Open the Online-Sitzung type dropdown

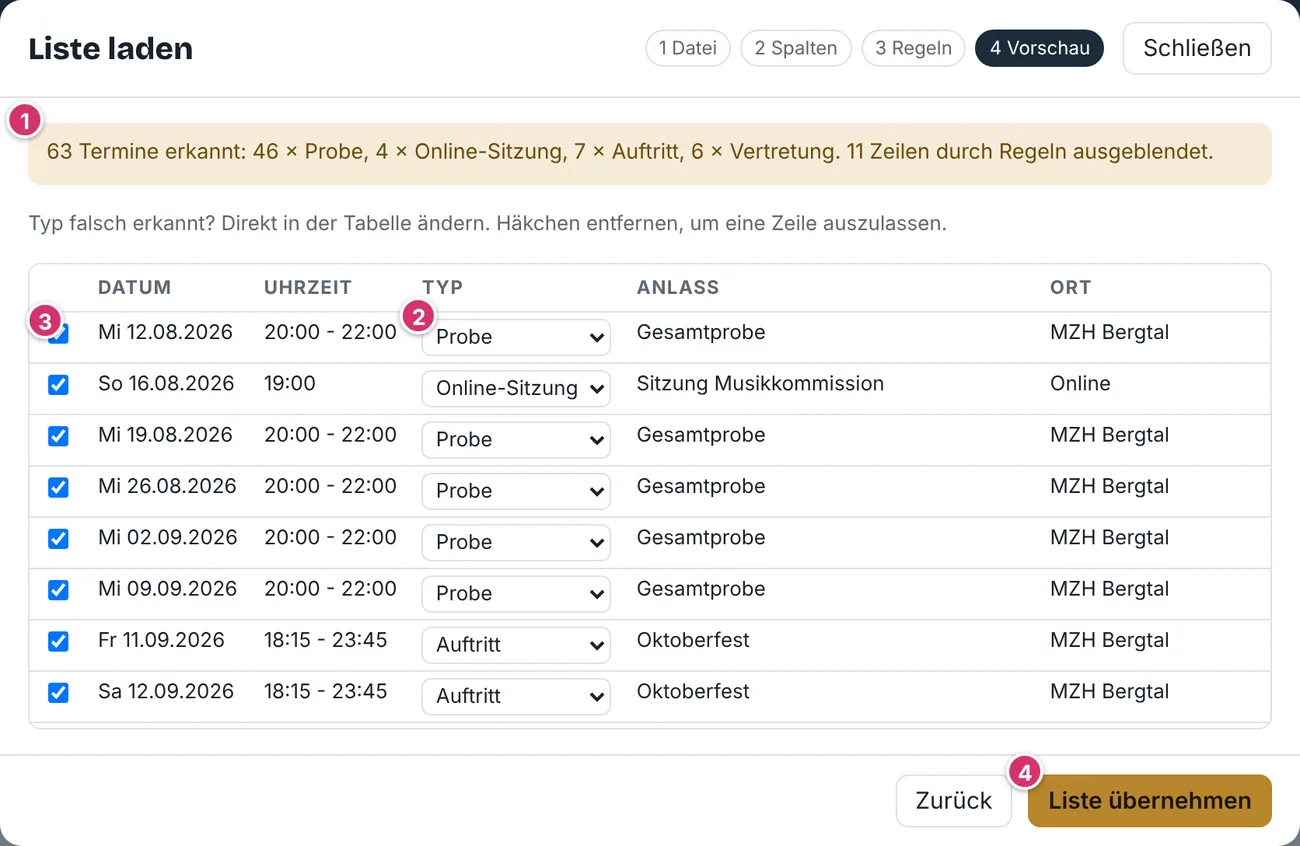(516, 388)
